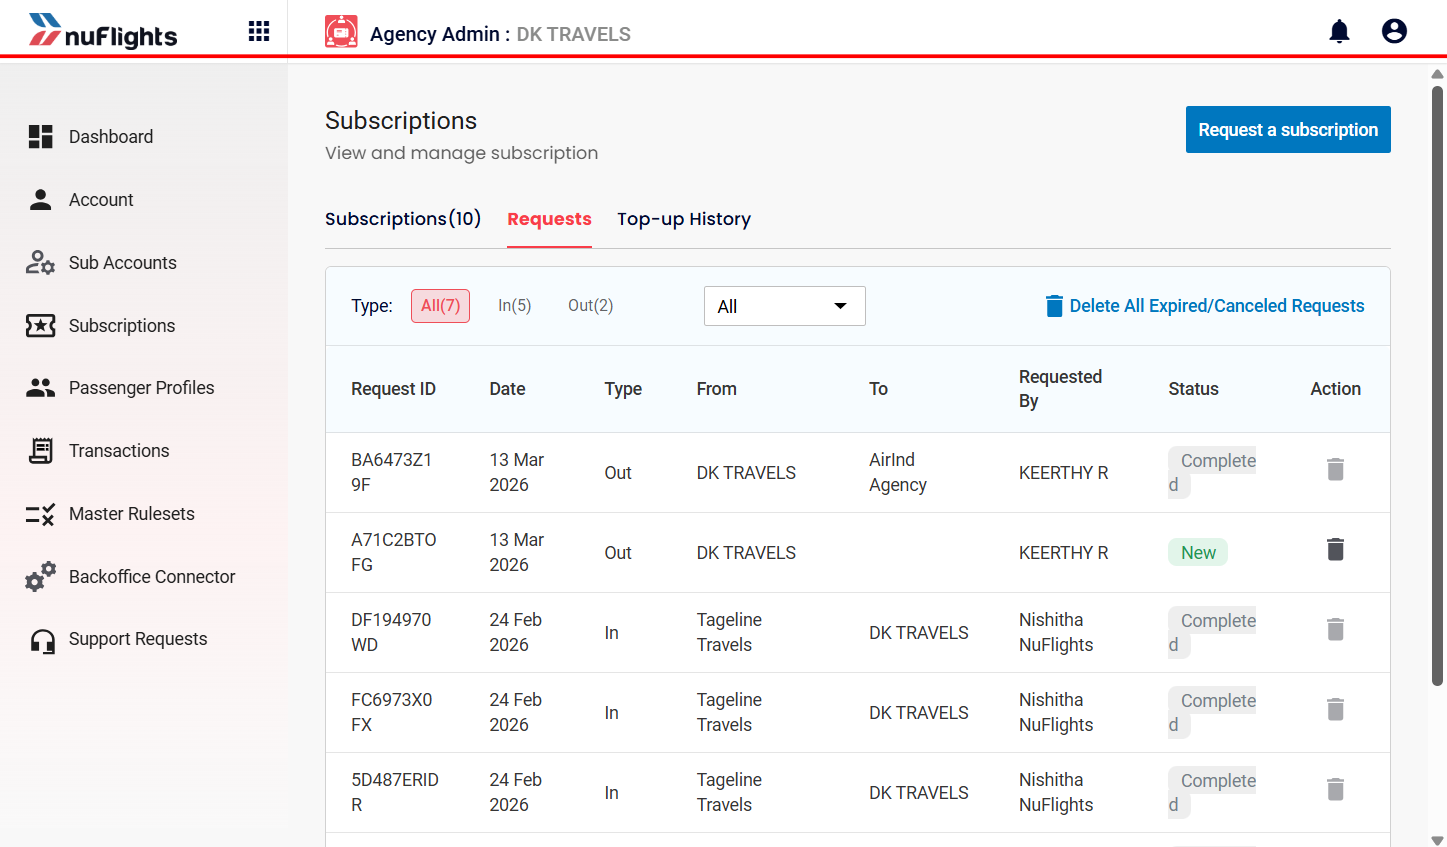Image resolution: width=1447 pixels, height=847 pixels.
Task: Click request ID FC6973X0FX
Action: pyautogui.click(x=392, y=712)
